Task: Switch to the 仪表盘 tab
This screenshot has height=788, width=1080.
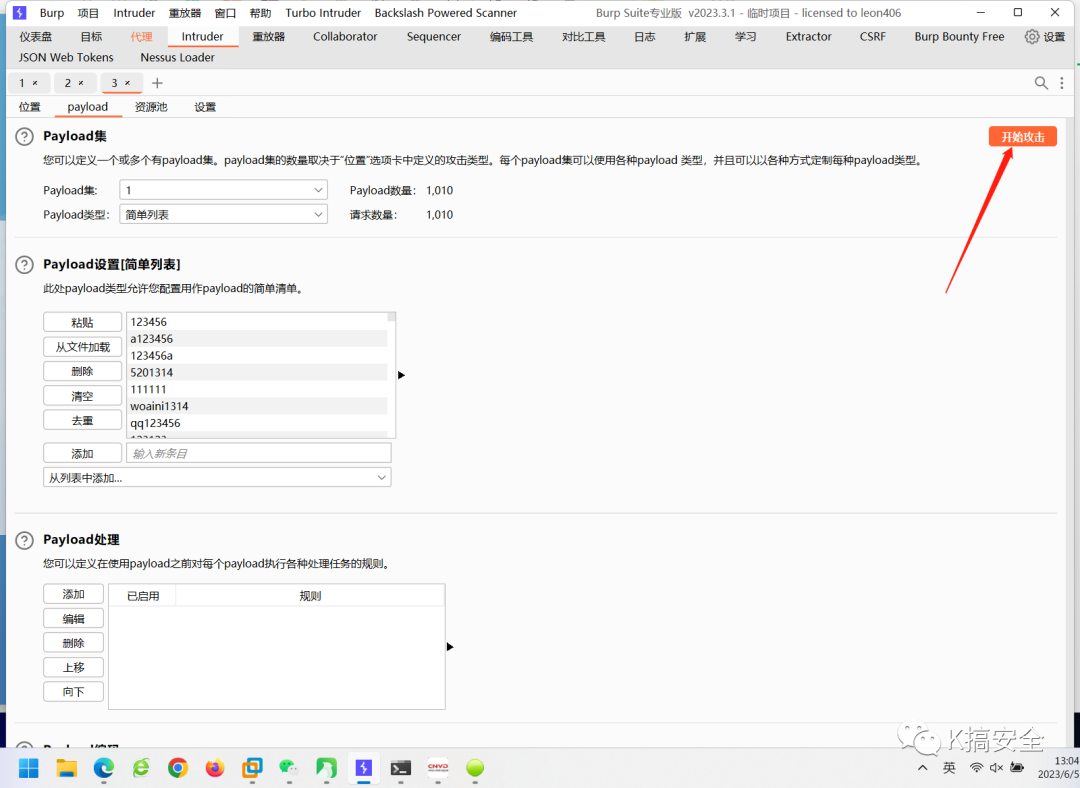Action: [36, 37]
